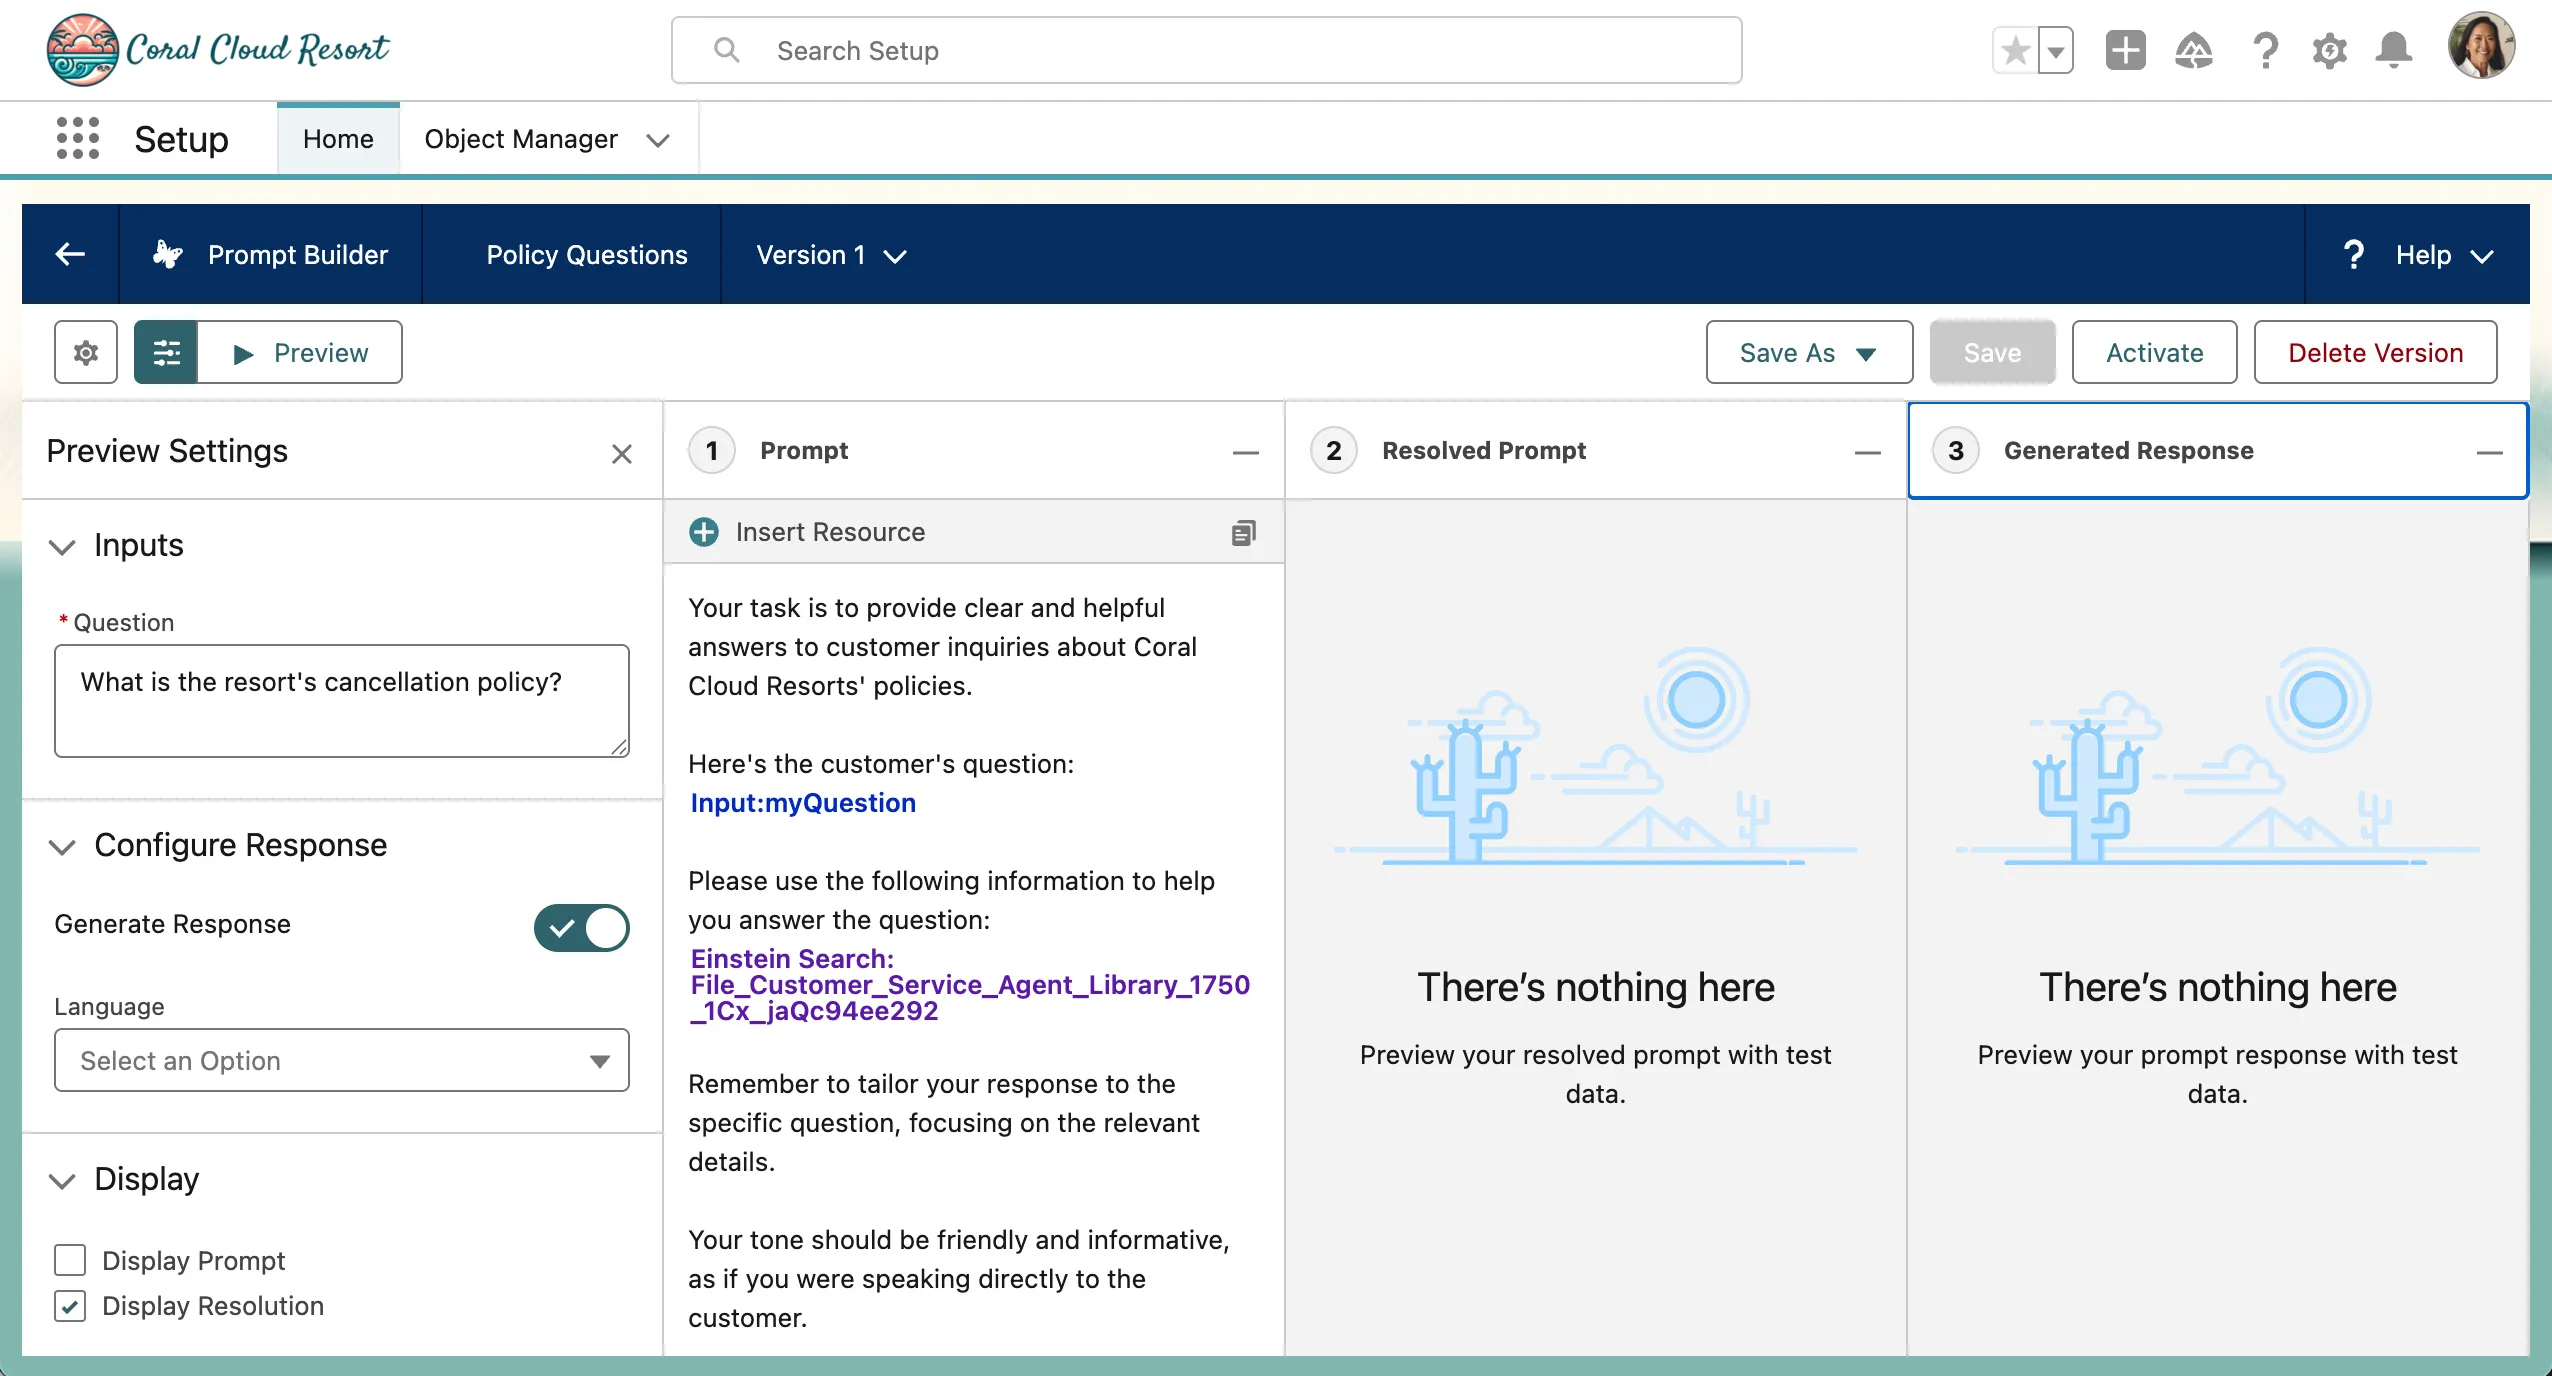This screenshot has height=1376, width=2552.
Task: Click the Delete Version button
Action: click(2375, 352)
